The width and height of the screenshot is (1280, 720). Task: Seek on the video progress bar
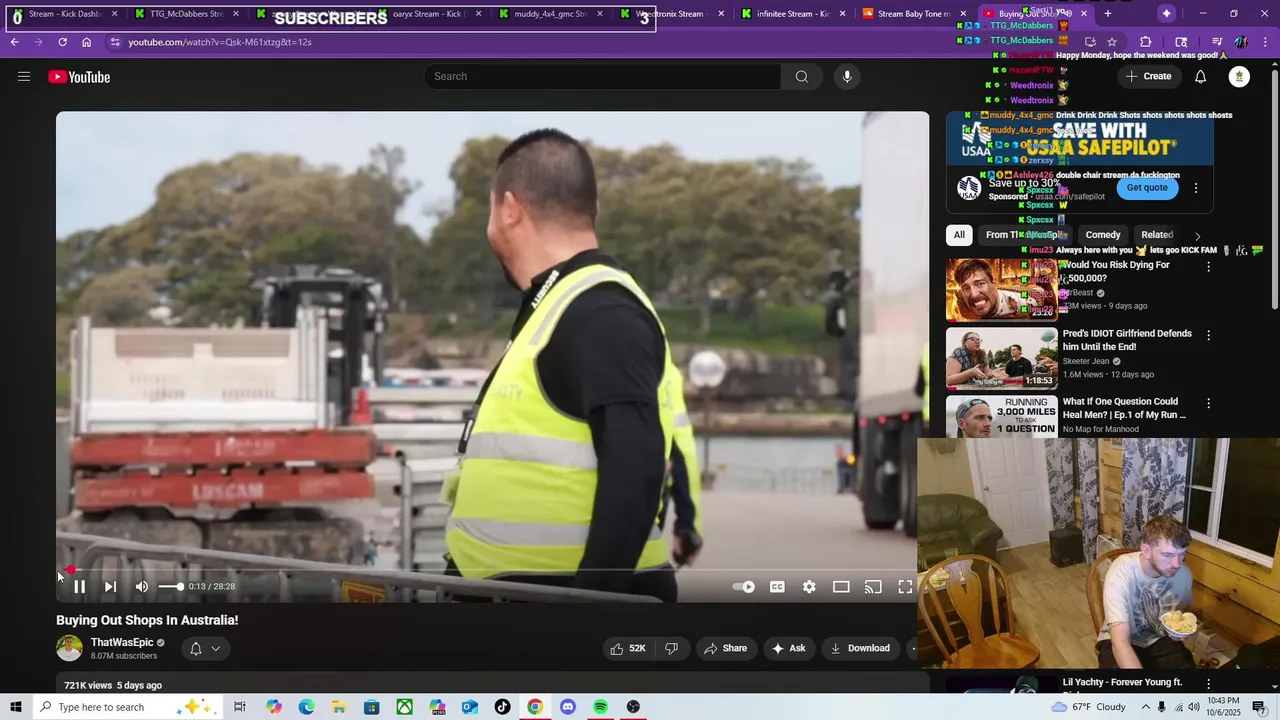[490, 570]
